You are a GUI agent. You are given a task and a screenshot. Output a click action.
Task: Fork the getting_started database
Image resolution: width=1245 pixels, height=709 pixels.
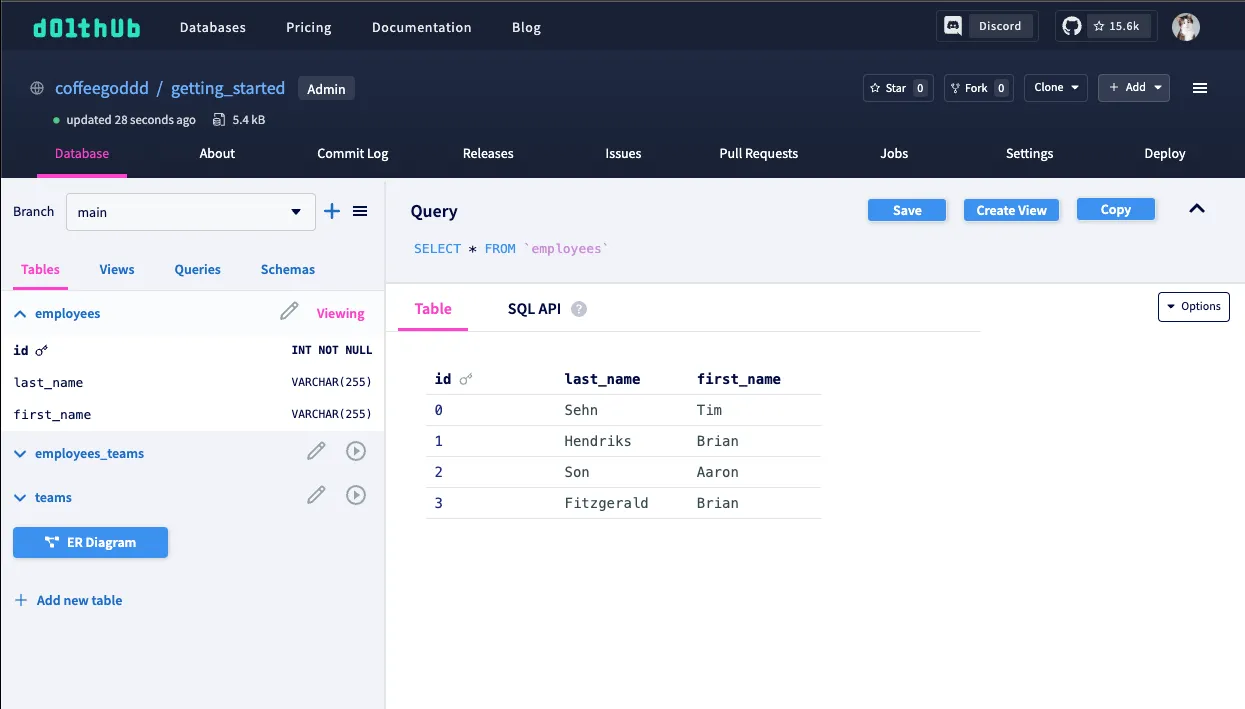click(x=977, y=88)
